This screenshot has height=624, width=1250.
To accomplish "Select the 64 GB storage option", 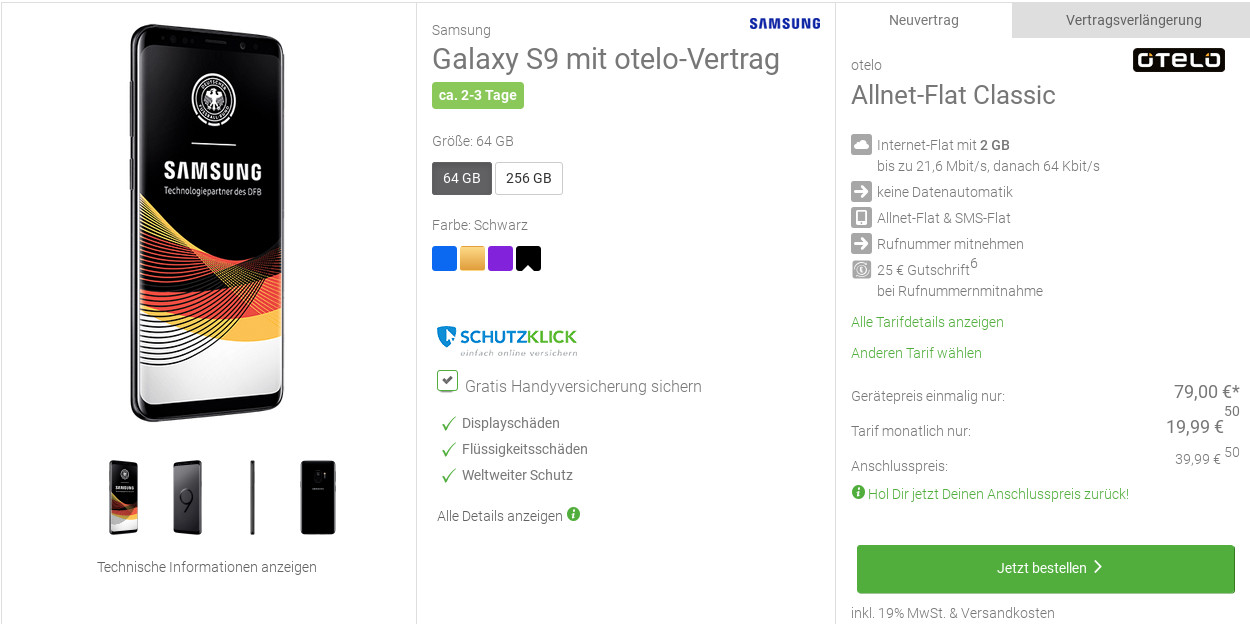I will tap(461, 178).
